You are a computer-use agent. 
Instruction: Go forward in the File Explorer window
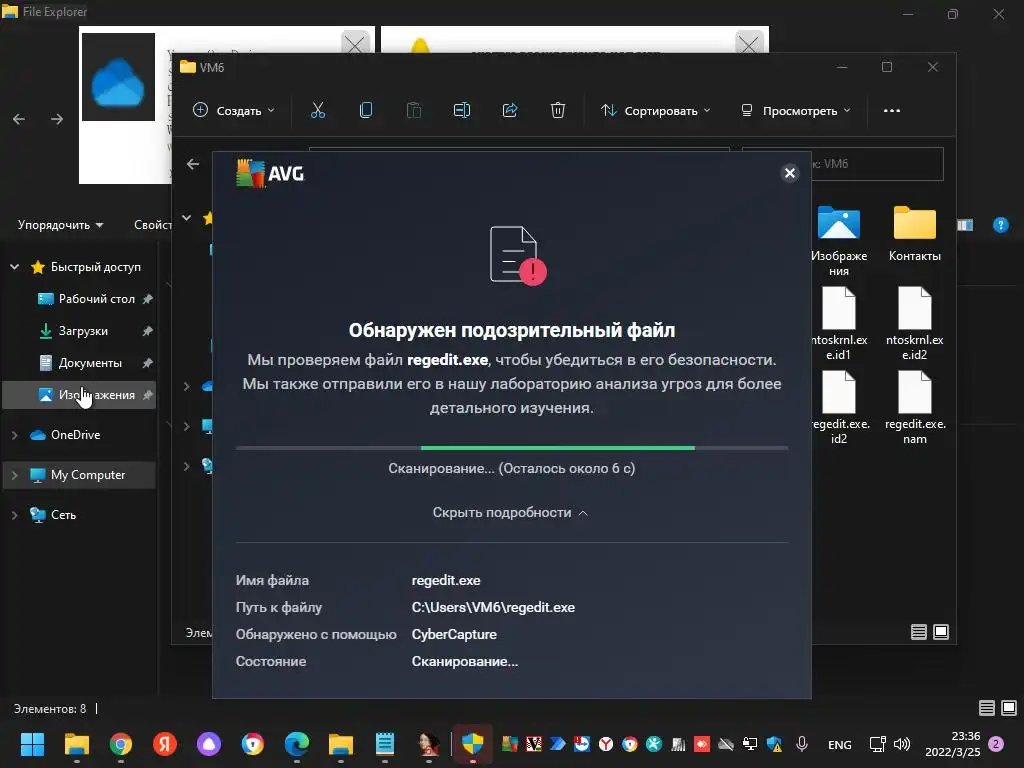click(57, 119)
